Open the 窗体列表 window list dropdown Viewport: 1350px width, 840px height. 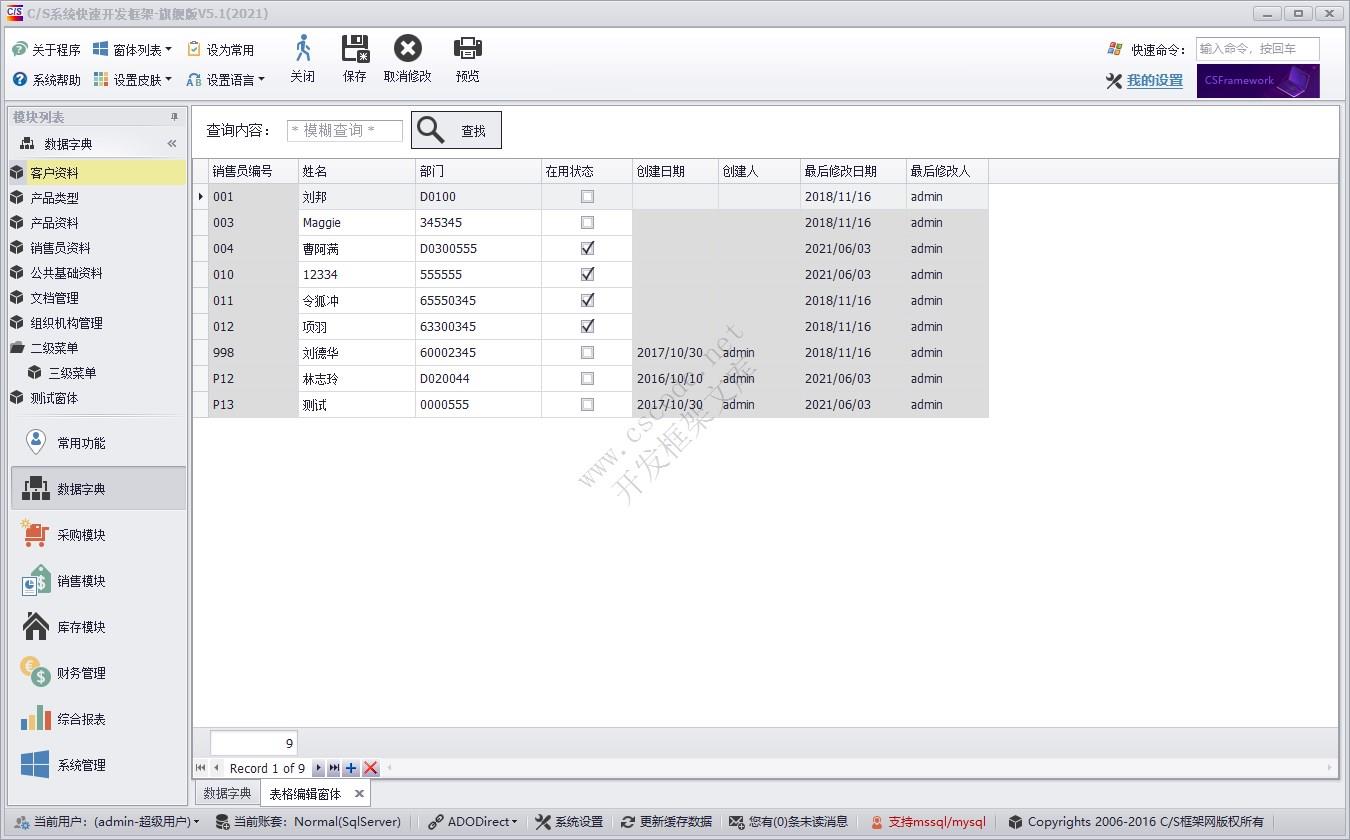pos(132,49)
